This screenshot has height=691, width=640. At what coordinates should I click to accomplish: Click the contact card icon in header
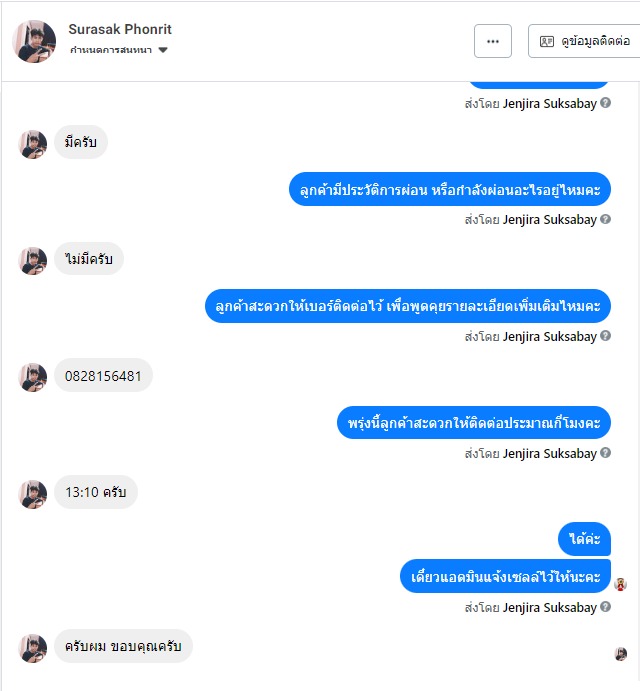point(547,41)
